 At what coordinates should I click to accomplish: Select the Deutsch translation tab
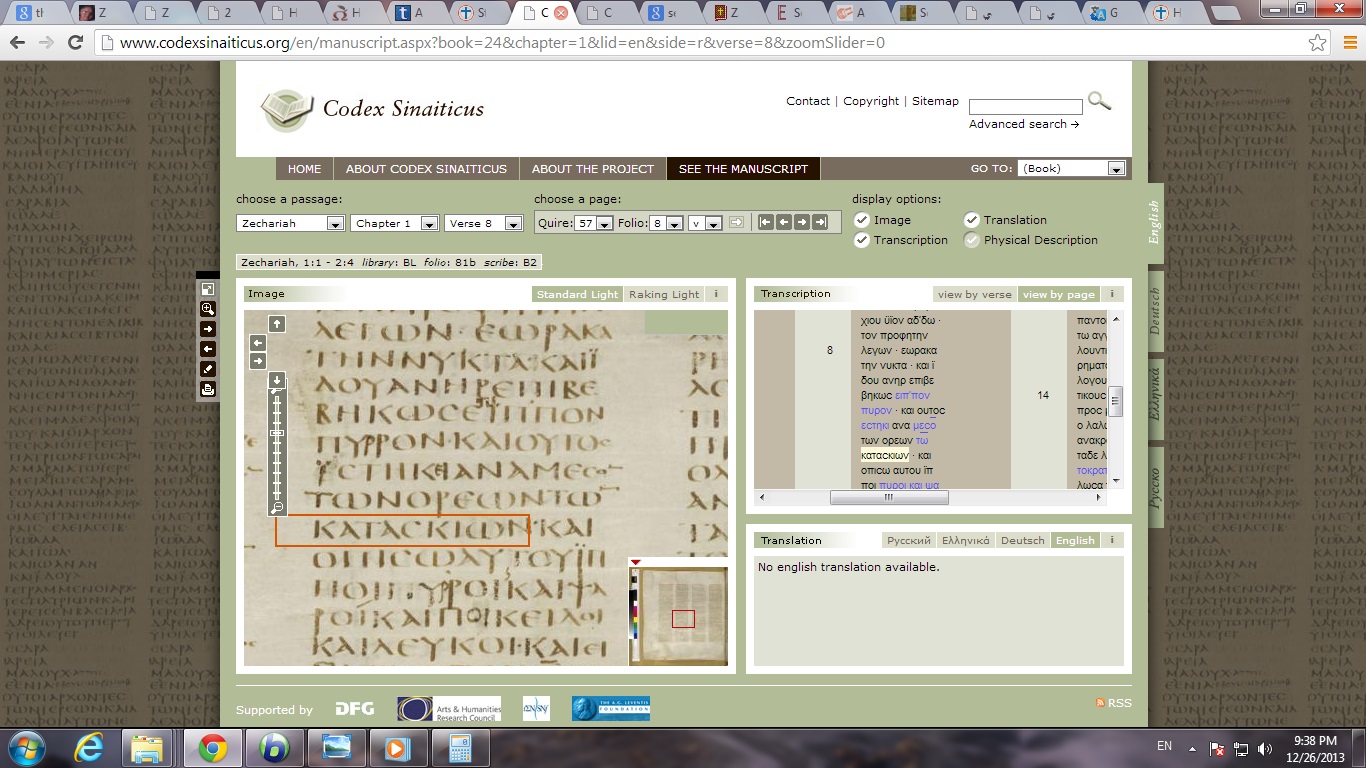pos(1022,541)
